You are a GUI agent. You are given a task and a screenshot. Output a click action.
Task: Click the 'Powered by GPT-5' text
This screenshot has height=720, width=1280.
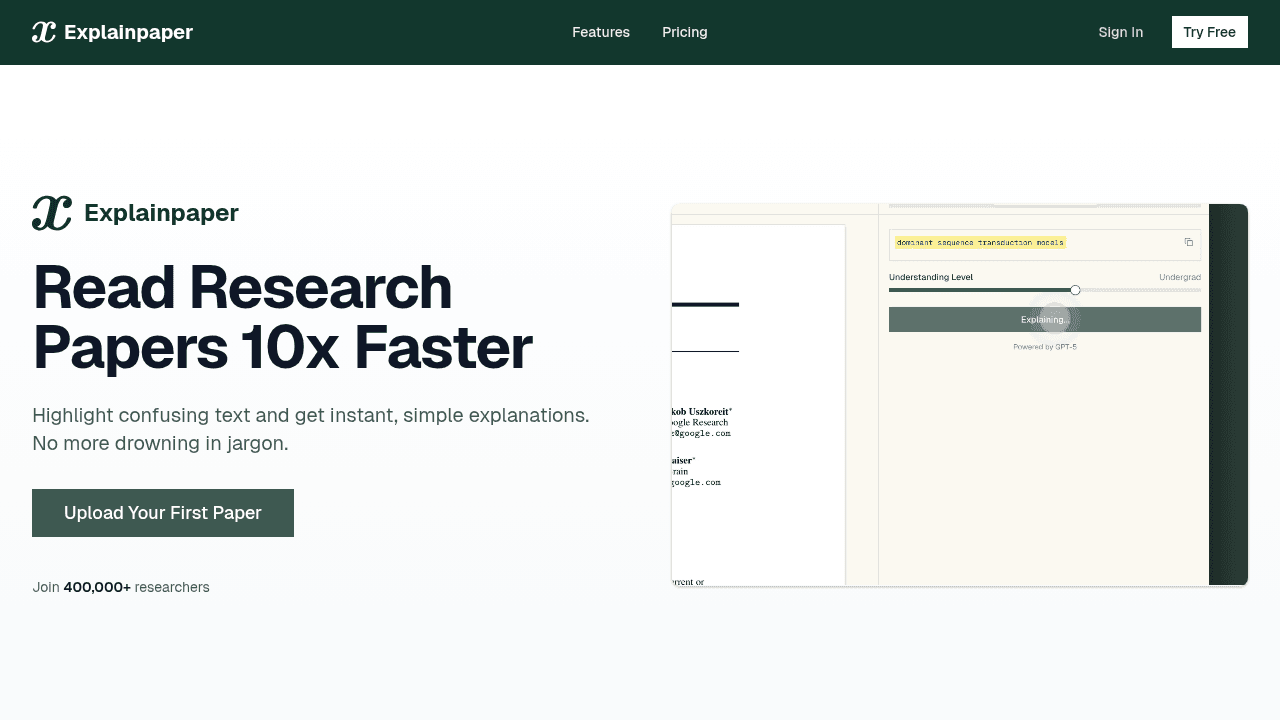[1045, 347]
